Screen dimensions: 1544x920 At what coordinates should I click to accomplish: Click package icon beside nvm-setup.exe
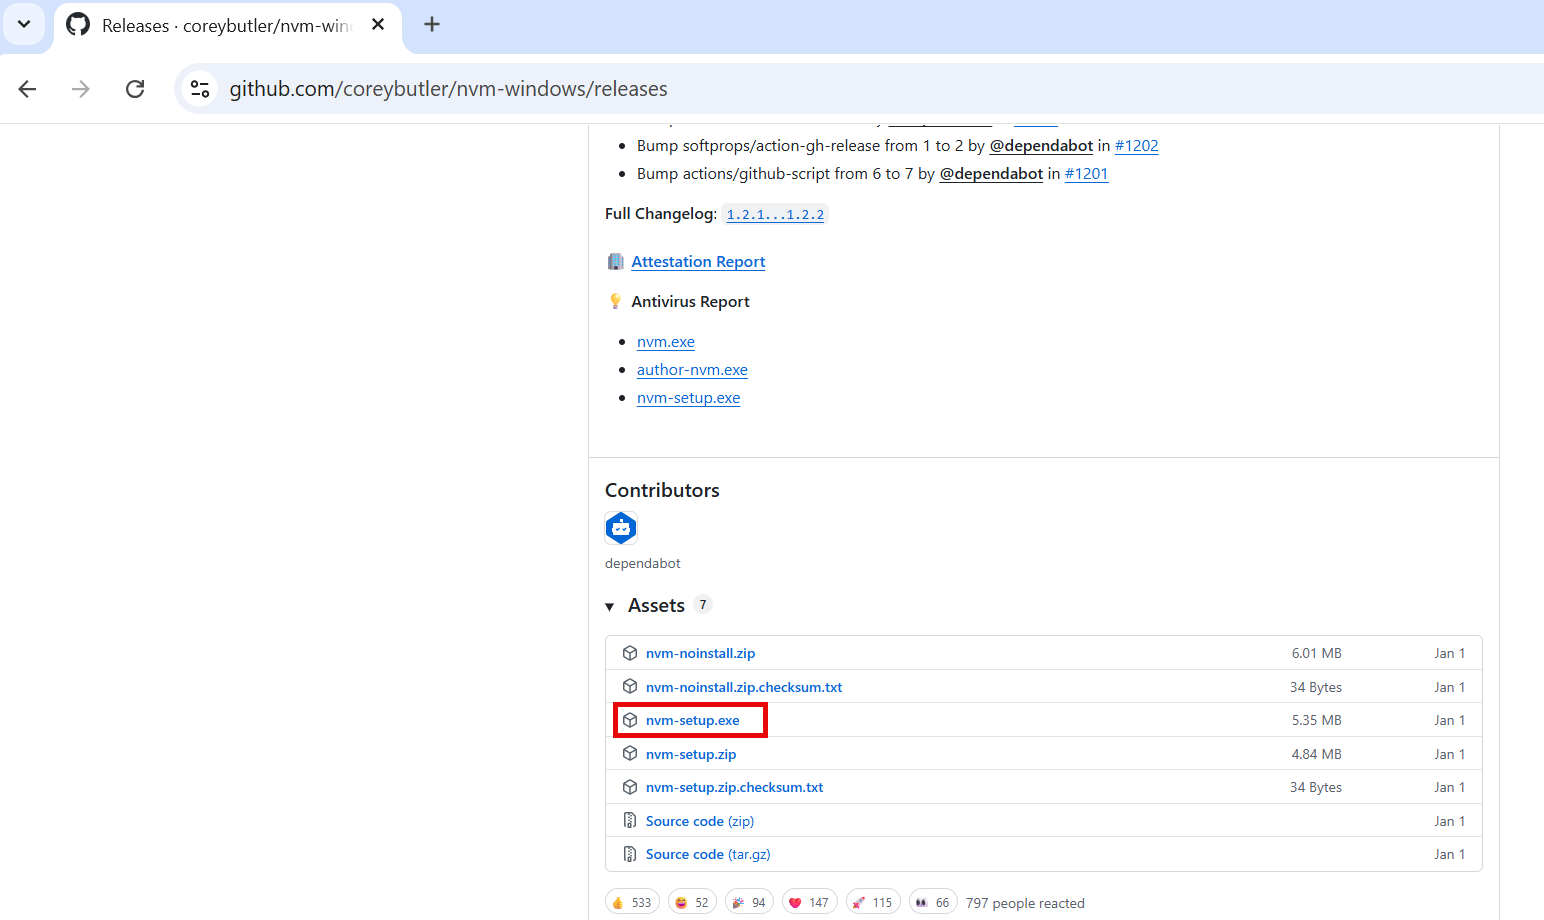coord(630,720)
